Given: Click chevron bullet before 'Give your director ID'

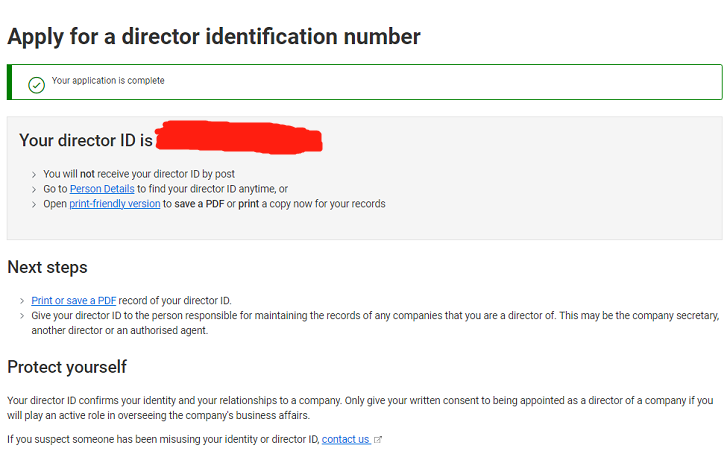Looking at the screenshot, I should [22, 316].
